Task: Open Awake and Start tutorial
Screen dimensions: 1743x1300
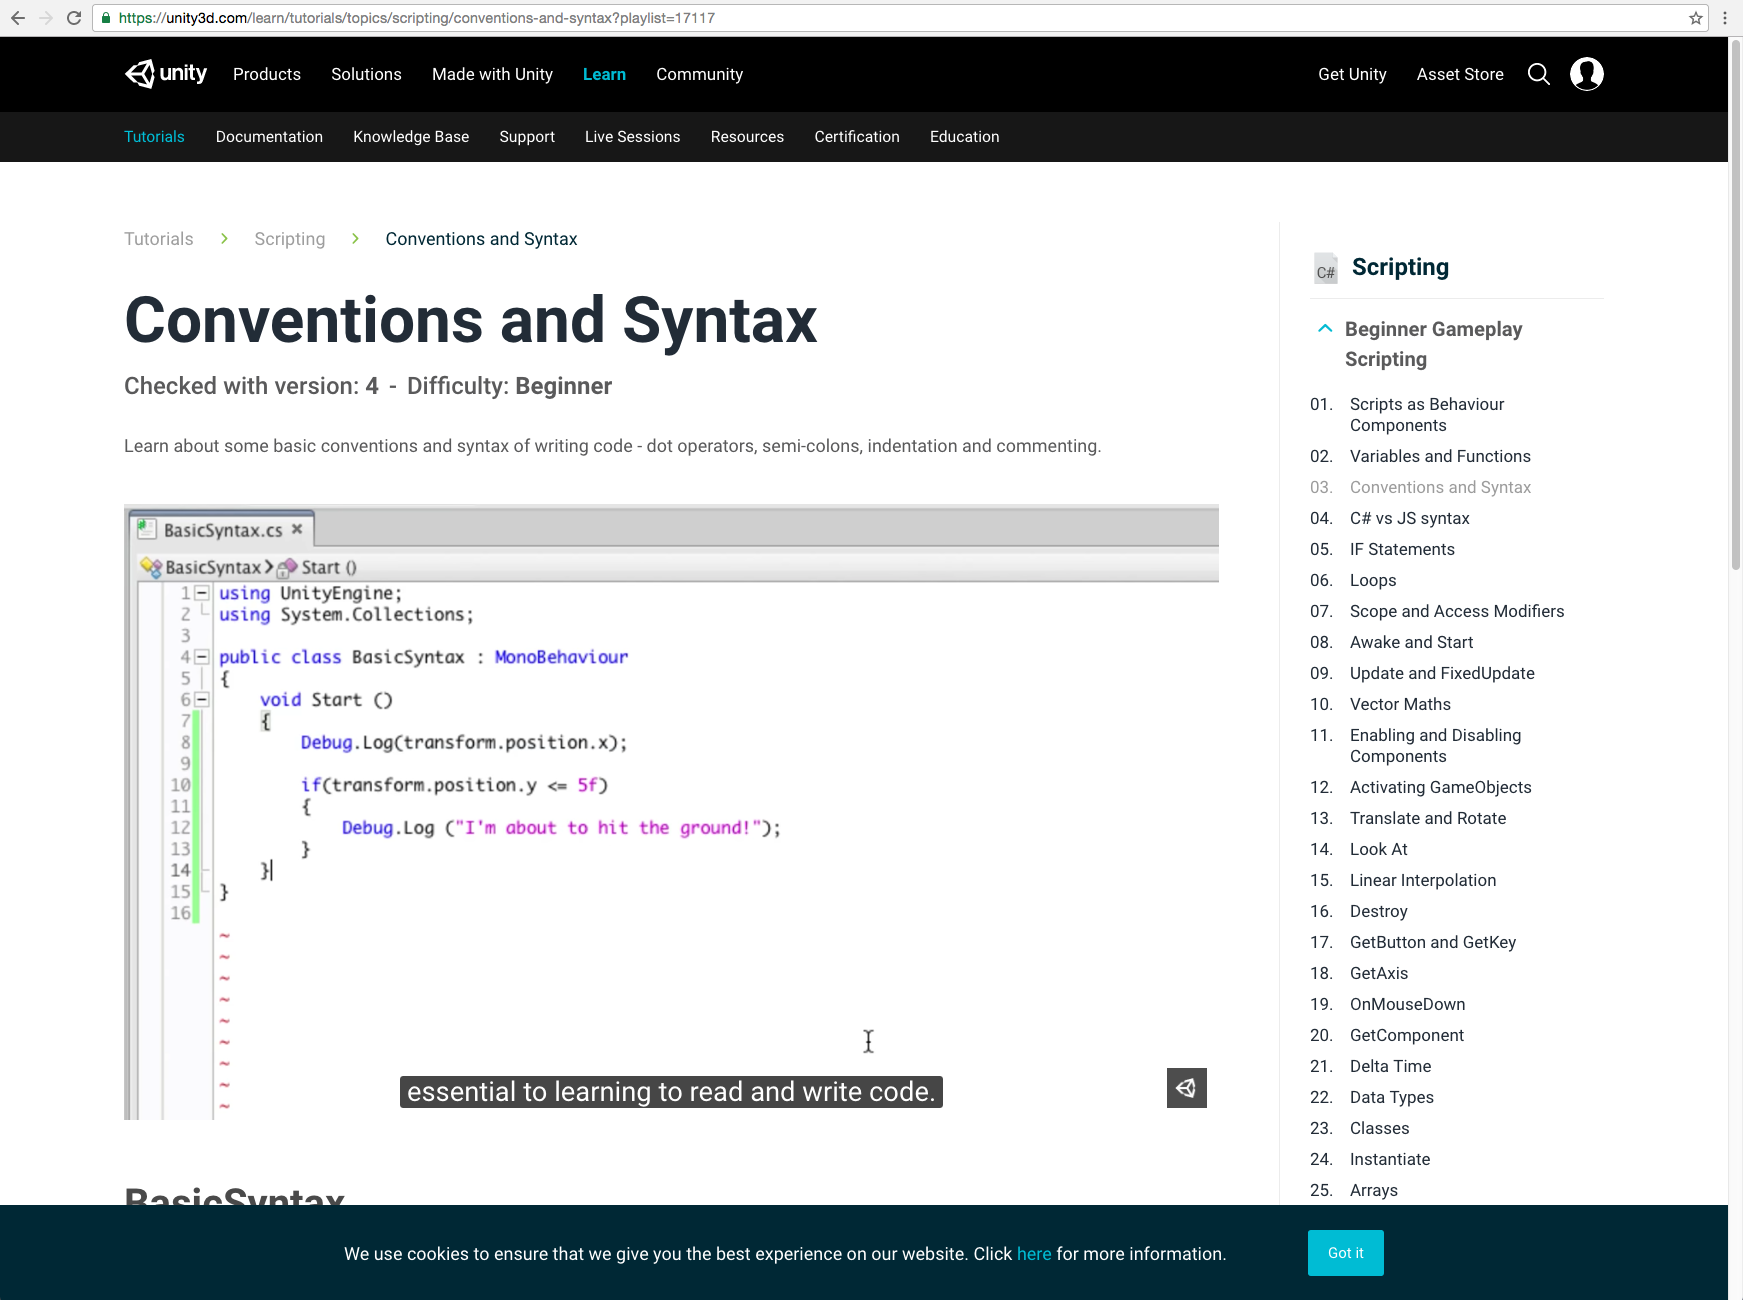Action: pyautogui.click(x=1411, y=642)
